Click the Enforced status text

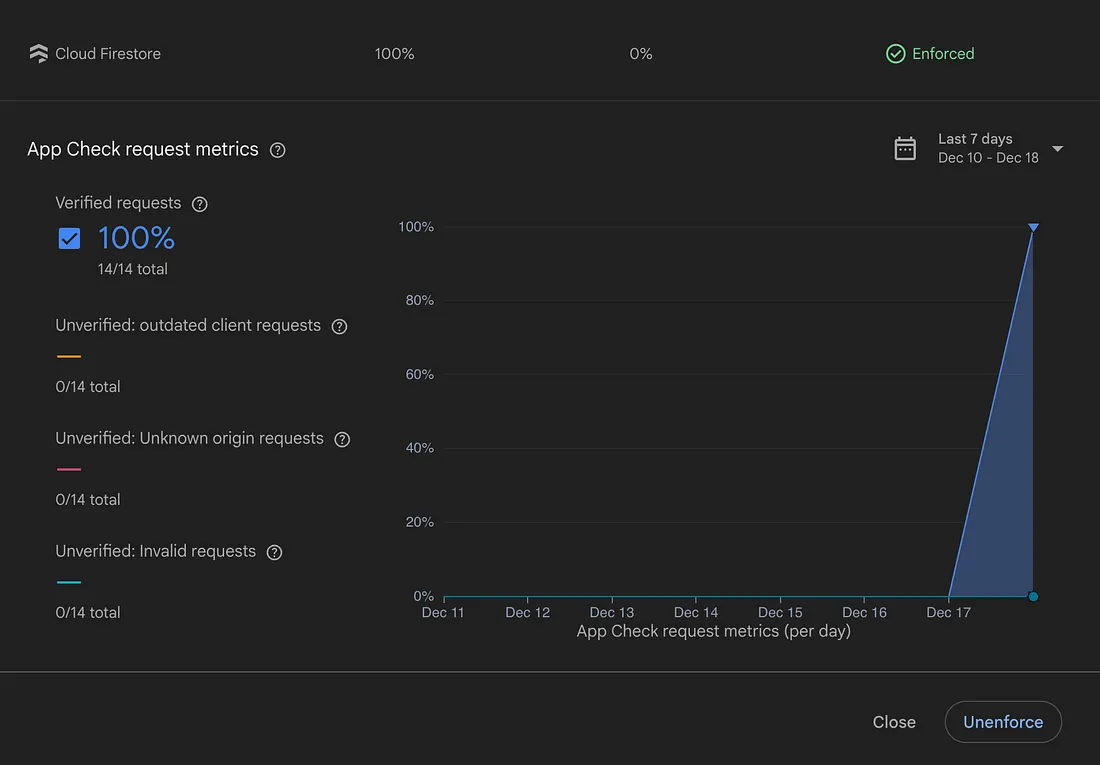[943, 54]
